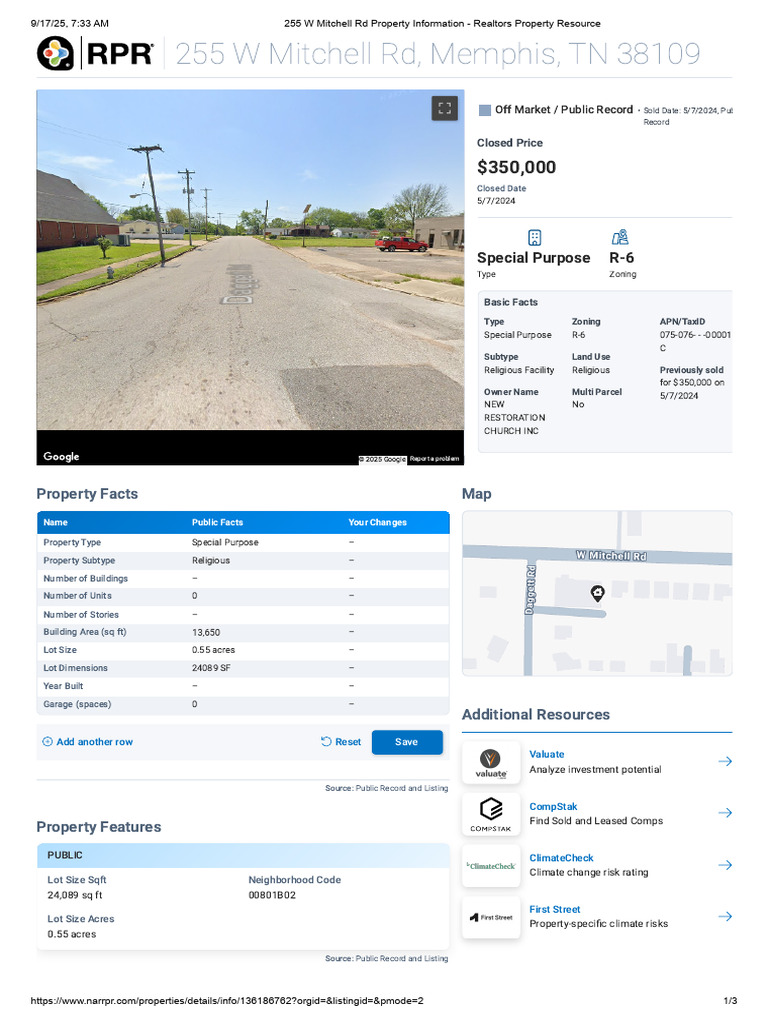
Task: Click the Reset circular arrow icon
Action: pos(326,742)
